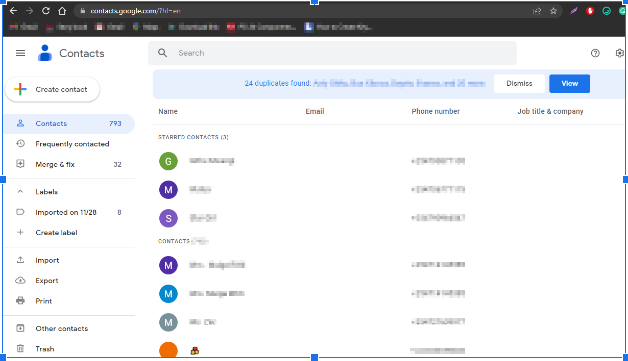The image size is (628, 361).
Task: Bookmark page with the star icon
Action: pos(554,11)
